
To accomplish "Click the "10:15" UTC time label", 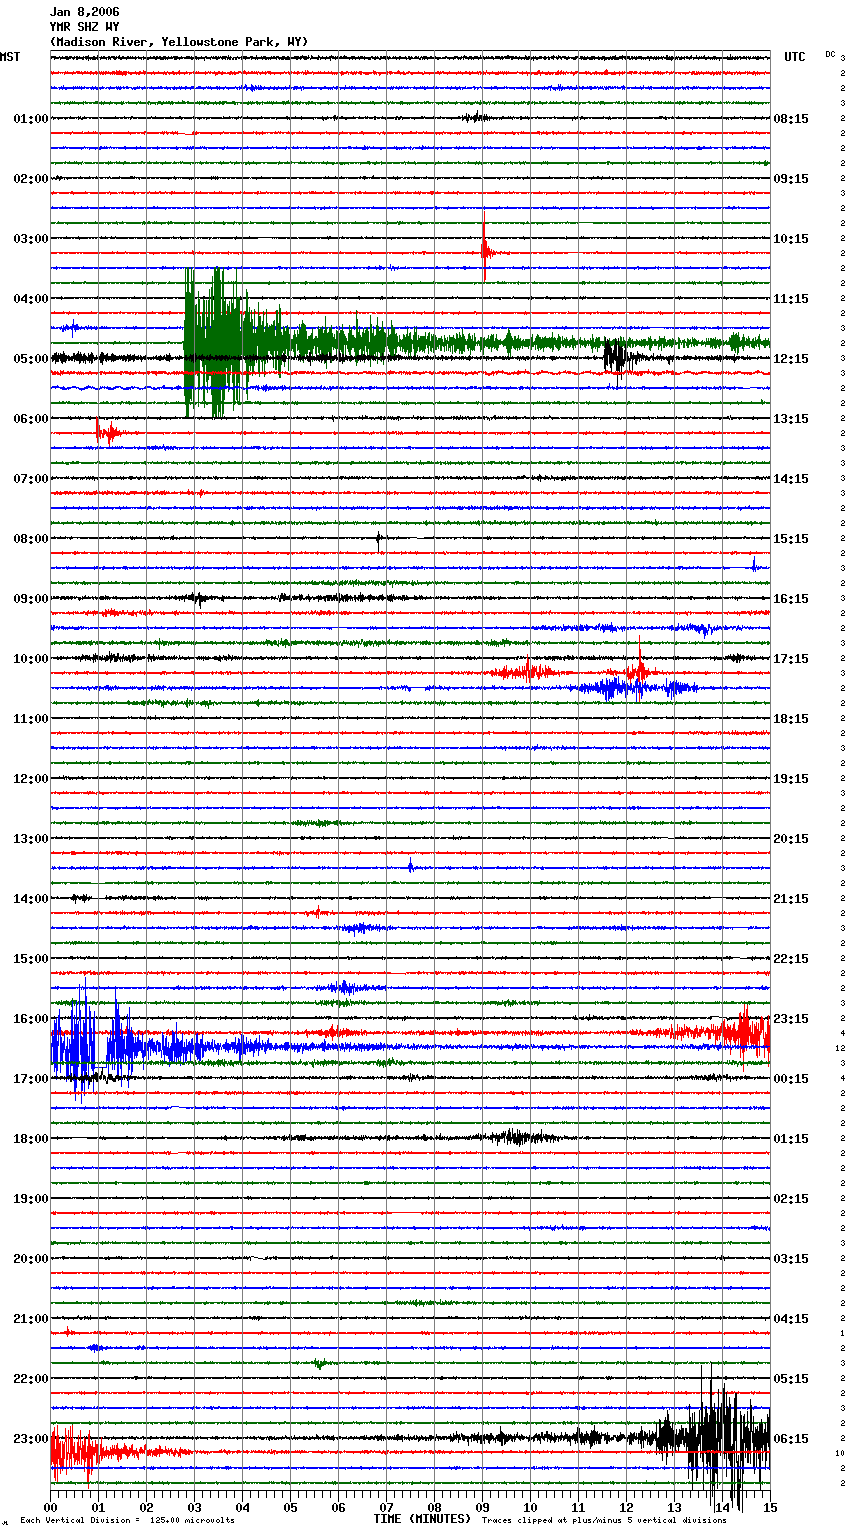I will coord(791,239).
